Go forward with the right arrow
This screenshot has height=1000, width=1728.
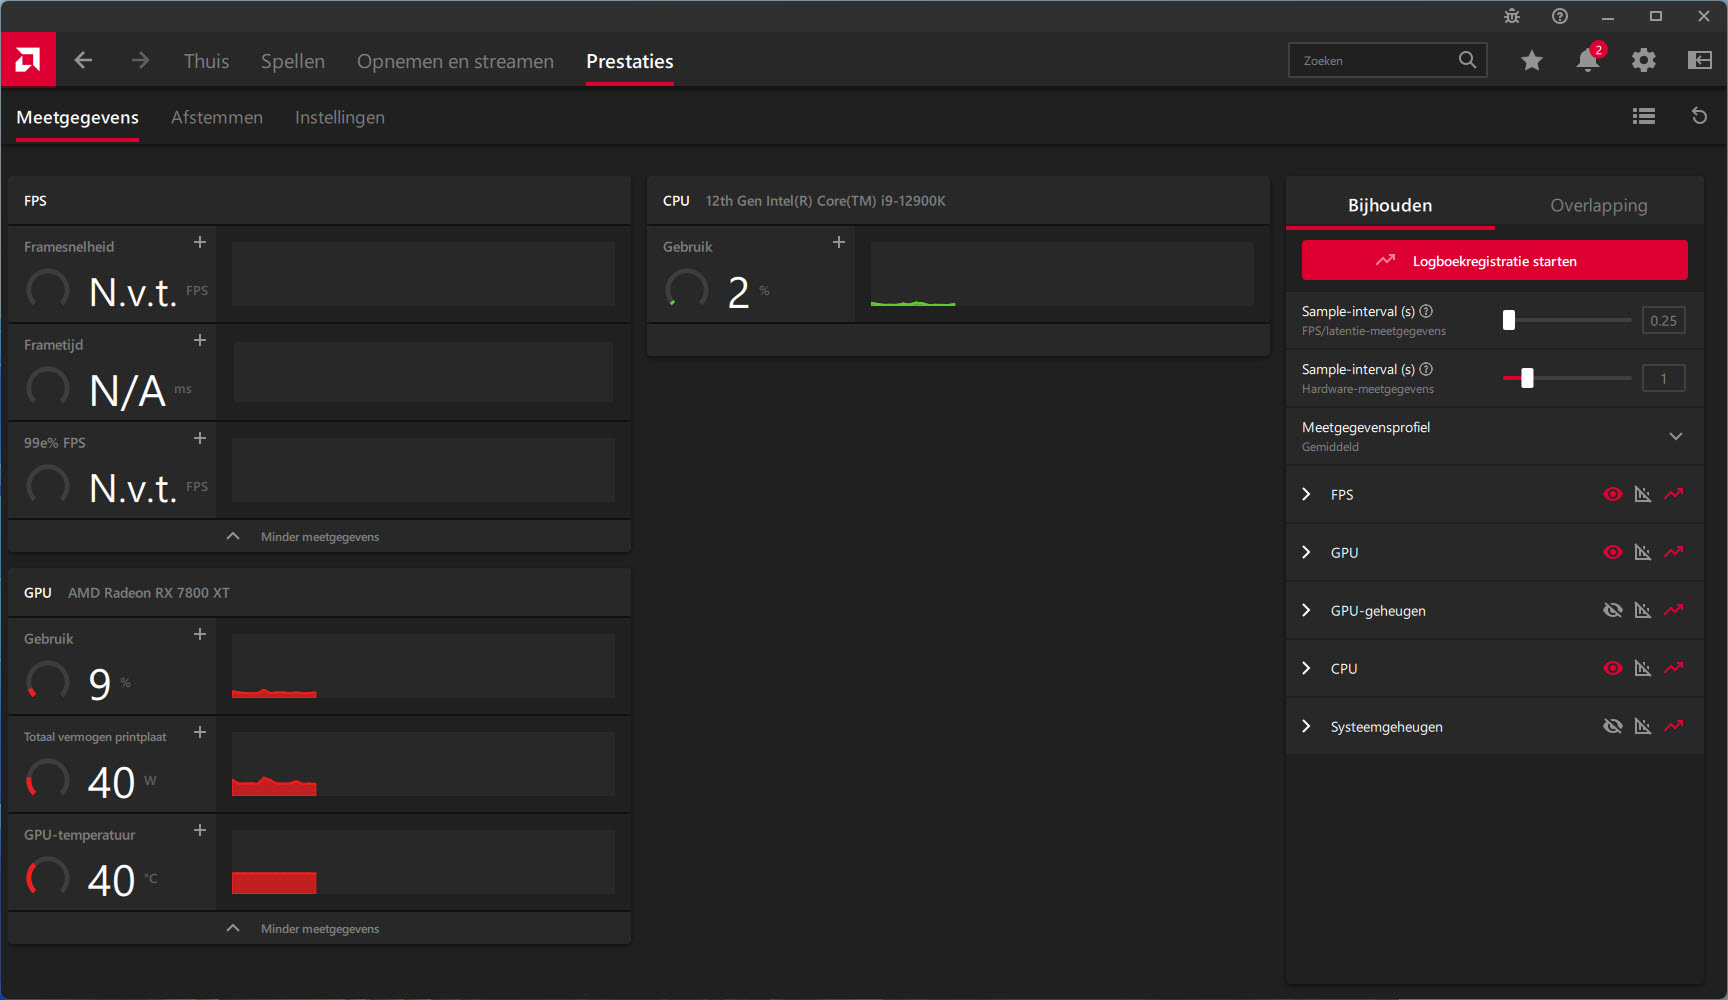click(140, 60)
